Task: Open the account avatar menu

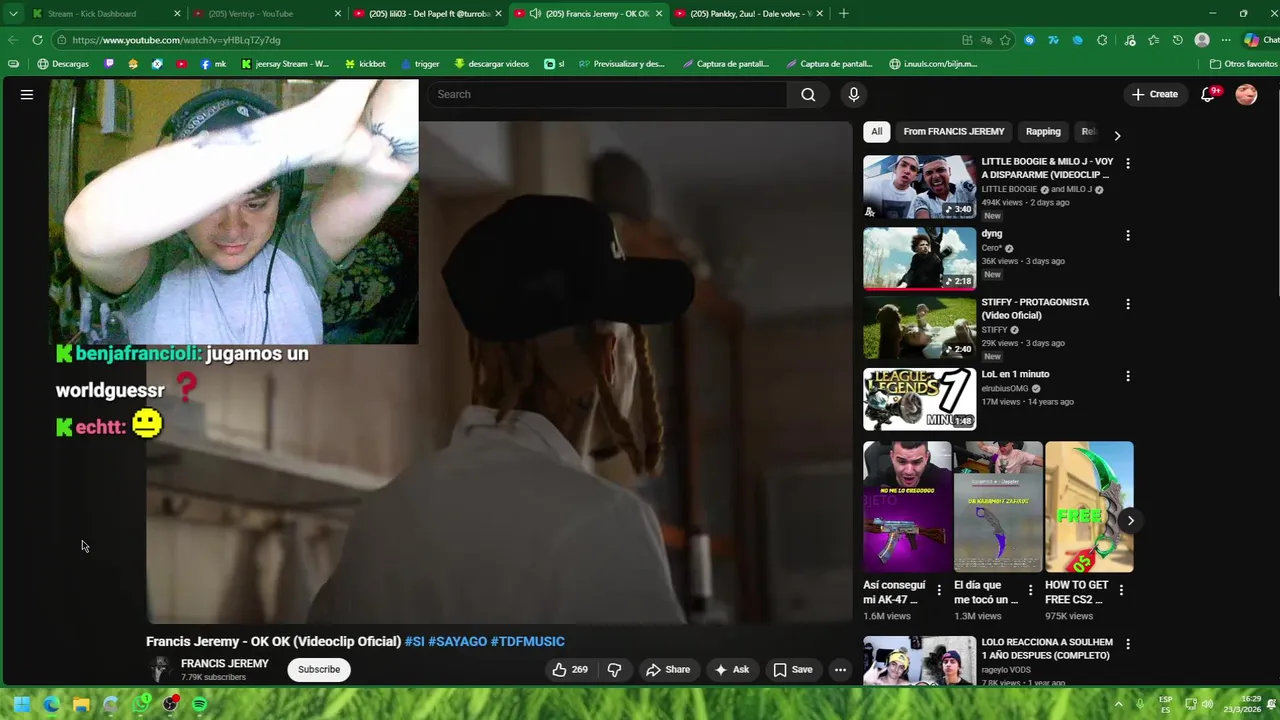Action: click(x=1246, y=94)
